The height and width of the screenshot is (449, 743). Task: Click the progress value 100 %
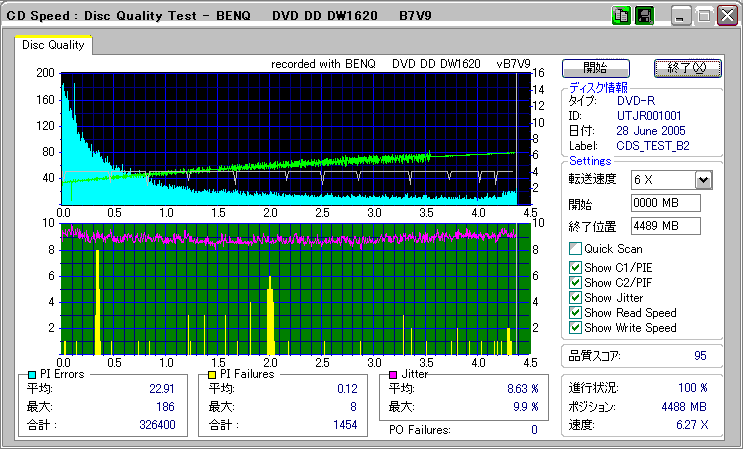pyautogui.click(x=693, y=388)
